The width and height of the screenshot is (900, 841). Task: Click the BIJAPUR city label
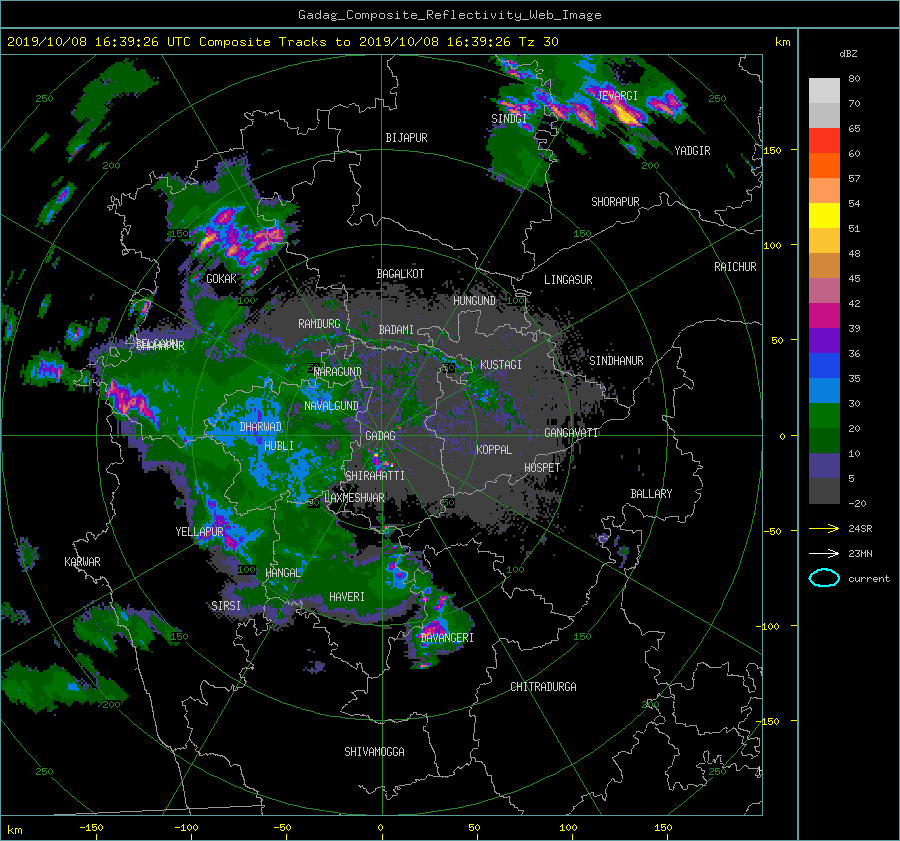(406, 138)
